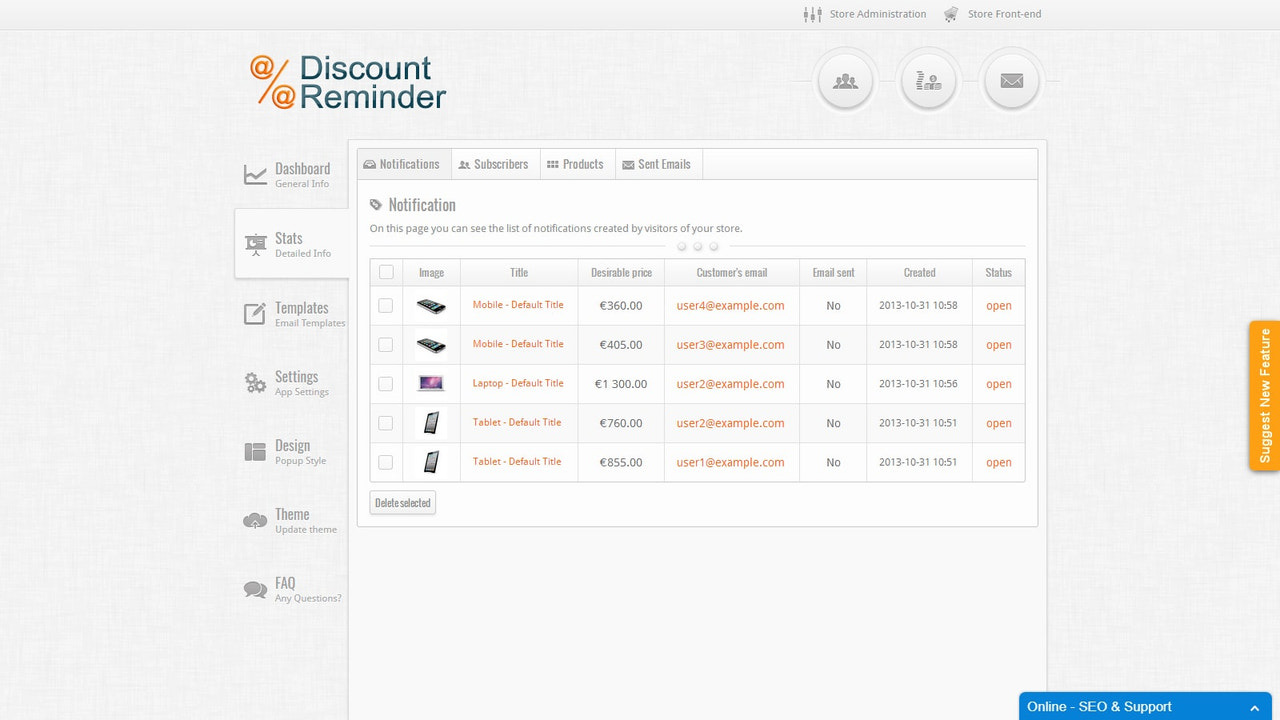Switch to the Subscribers tab
Screen dimensions: 1280x720
(494, 163)
